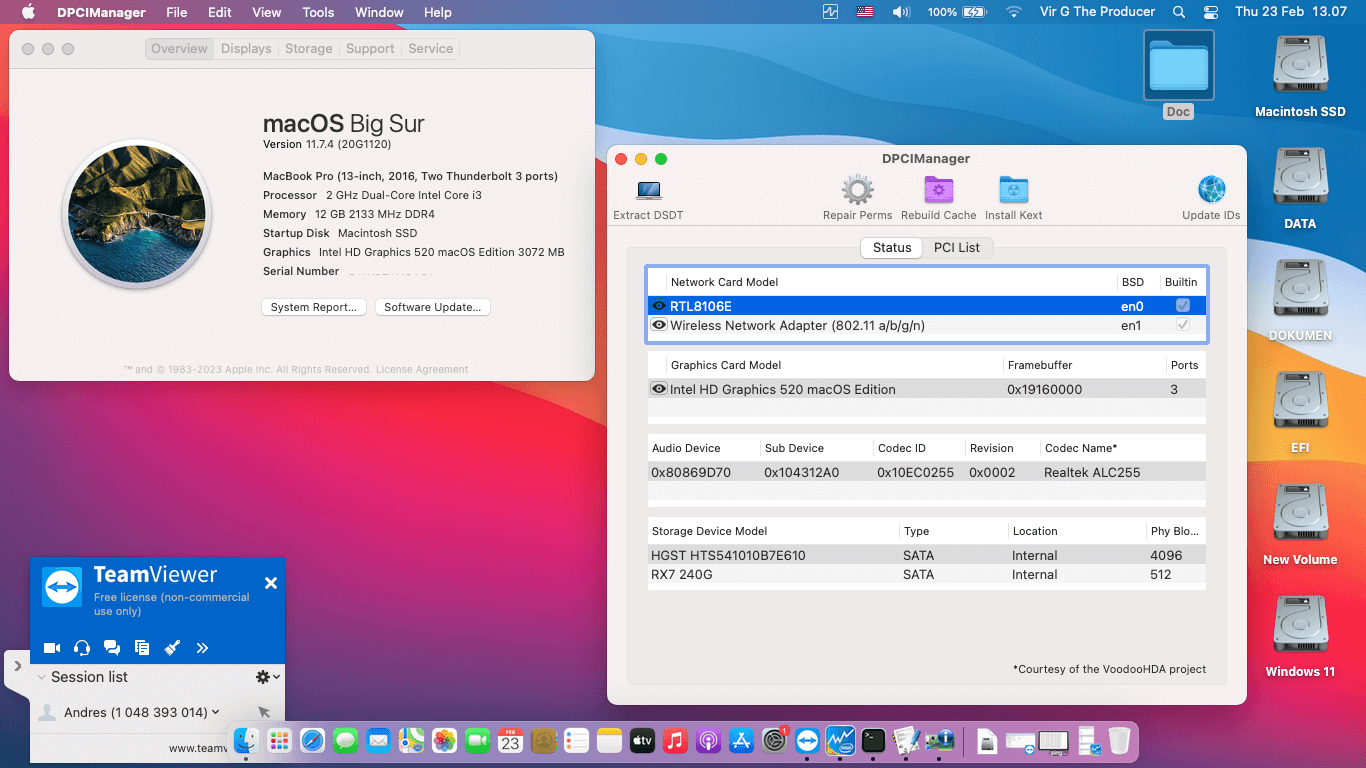Image resolution: width=1366 pixels, height=768 pixels.
Task: Open the Session list gear dropdown
Action: (264, 676)
